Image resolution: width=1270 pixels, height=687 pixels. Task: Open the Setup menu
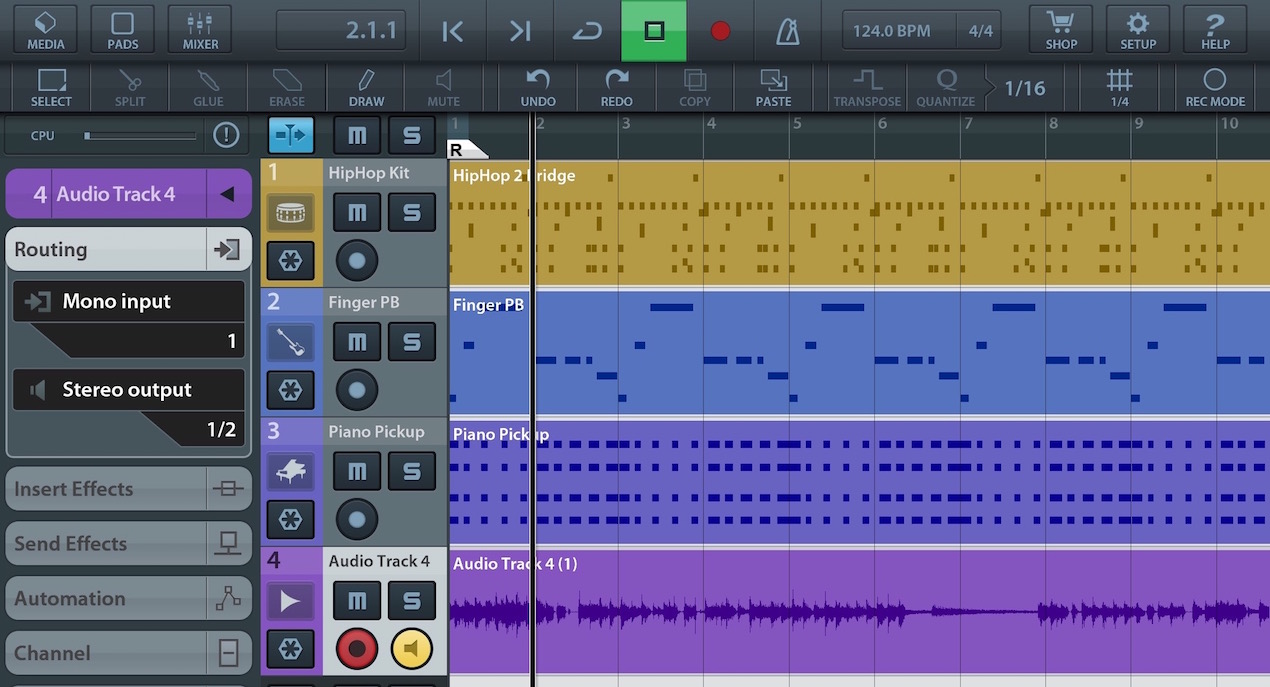(1138, 30)
